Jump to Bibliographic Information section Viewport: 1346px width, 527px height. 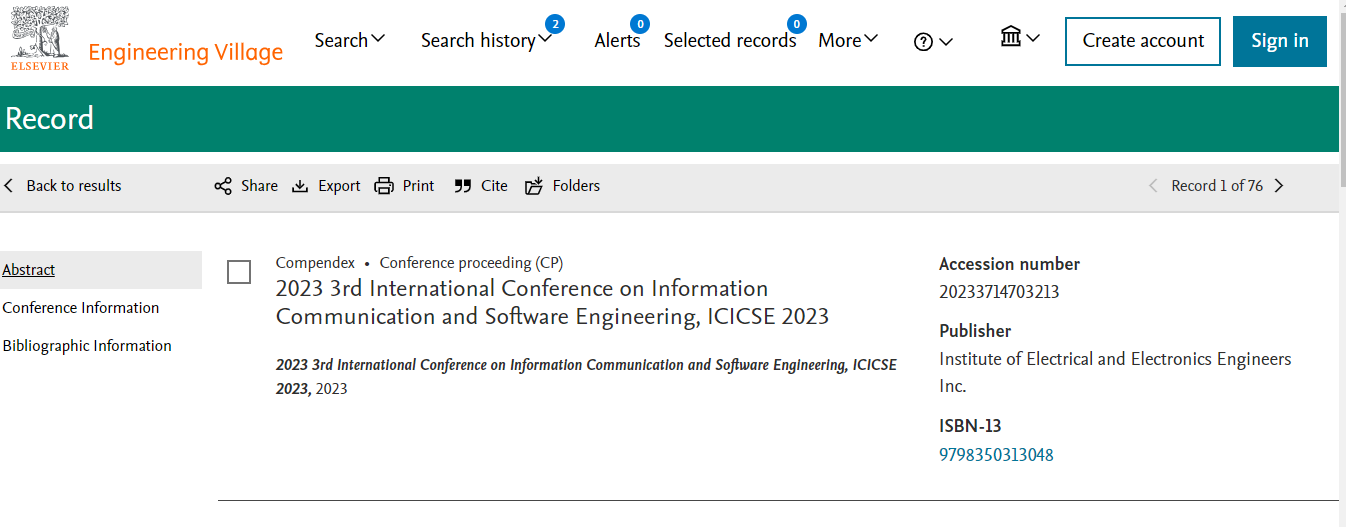coord(87,346)
